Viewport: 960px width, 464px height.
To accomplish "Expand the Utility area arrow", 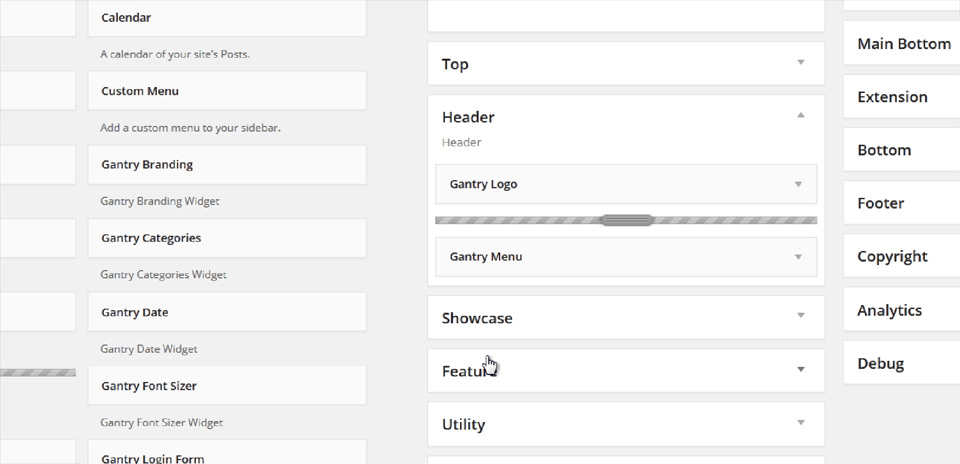I will [800, 422].
